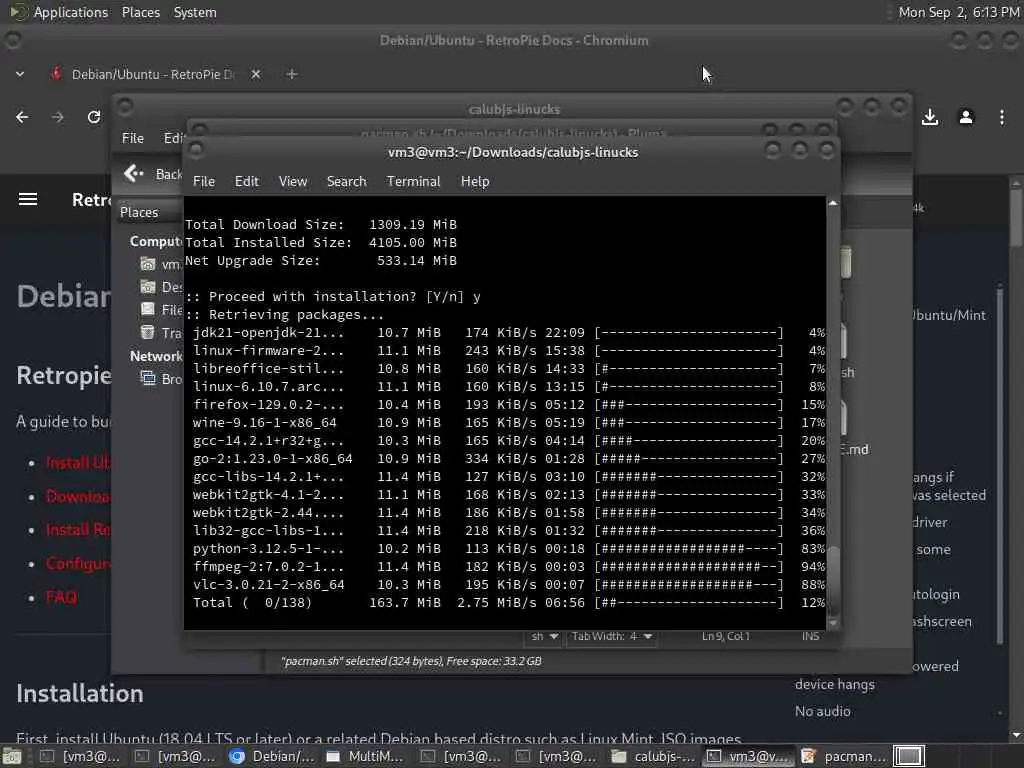
Task: Select Browse Network in file manager sidebar
Action: [x=161, y=379]
